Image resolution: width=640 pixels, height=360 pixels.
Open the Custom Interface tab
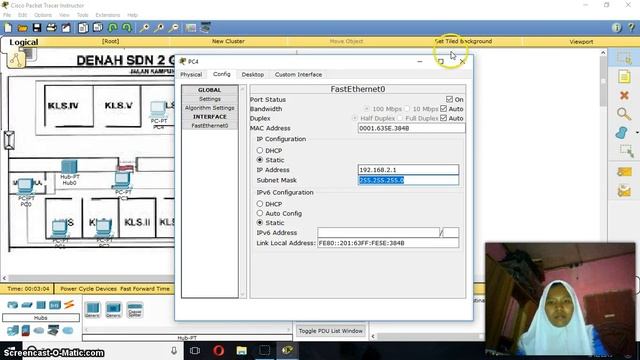298,75
